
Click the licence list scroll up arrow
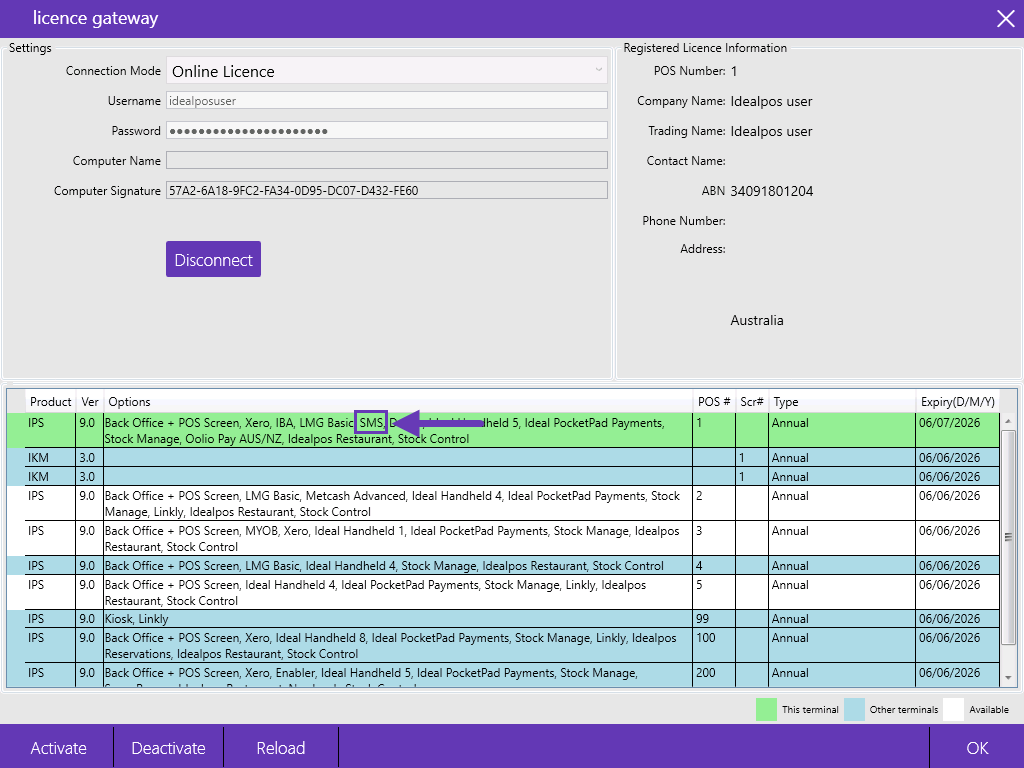click(1008, 422)
